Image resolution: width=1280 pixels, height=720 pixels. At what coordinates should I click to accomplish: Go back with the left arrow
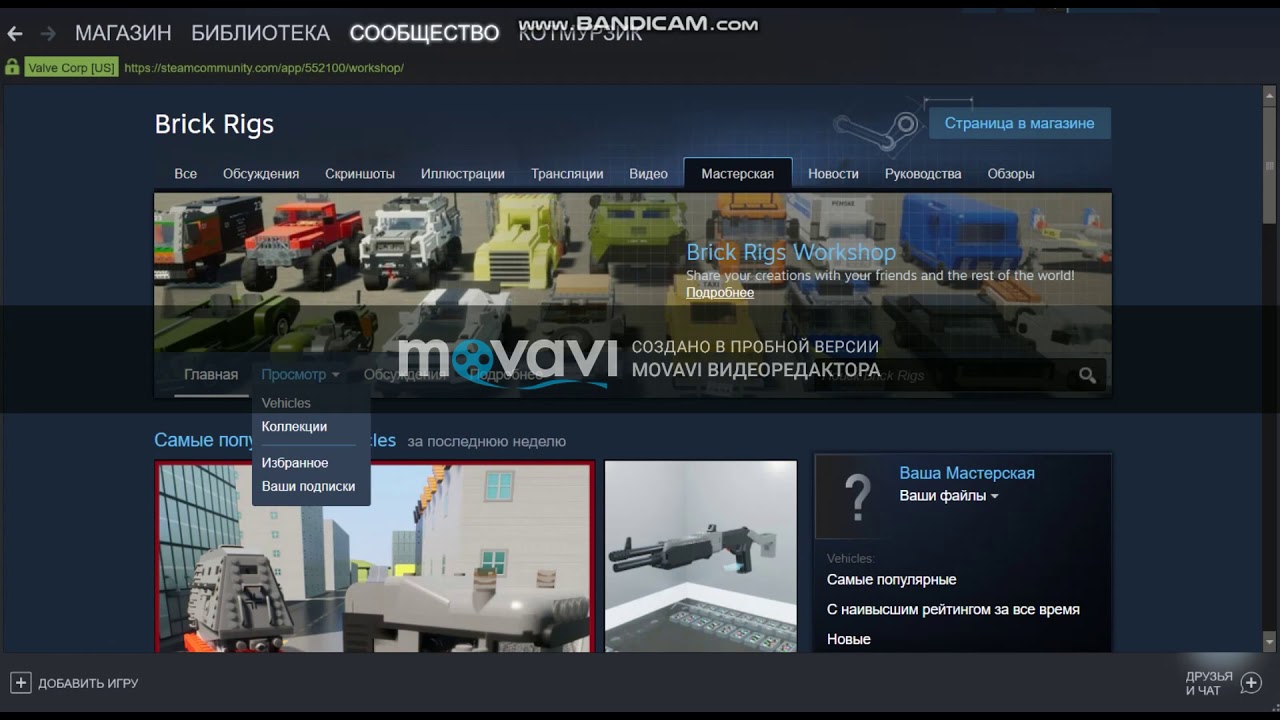(15, 33)
